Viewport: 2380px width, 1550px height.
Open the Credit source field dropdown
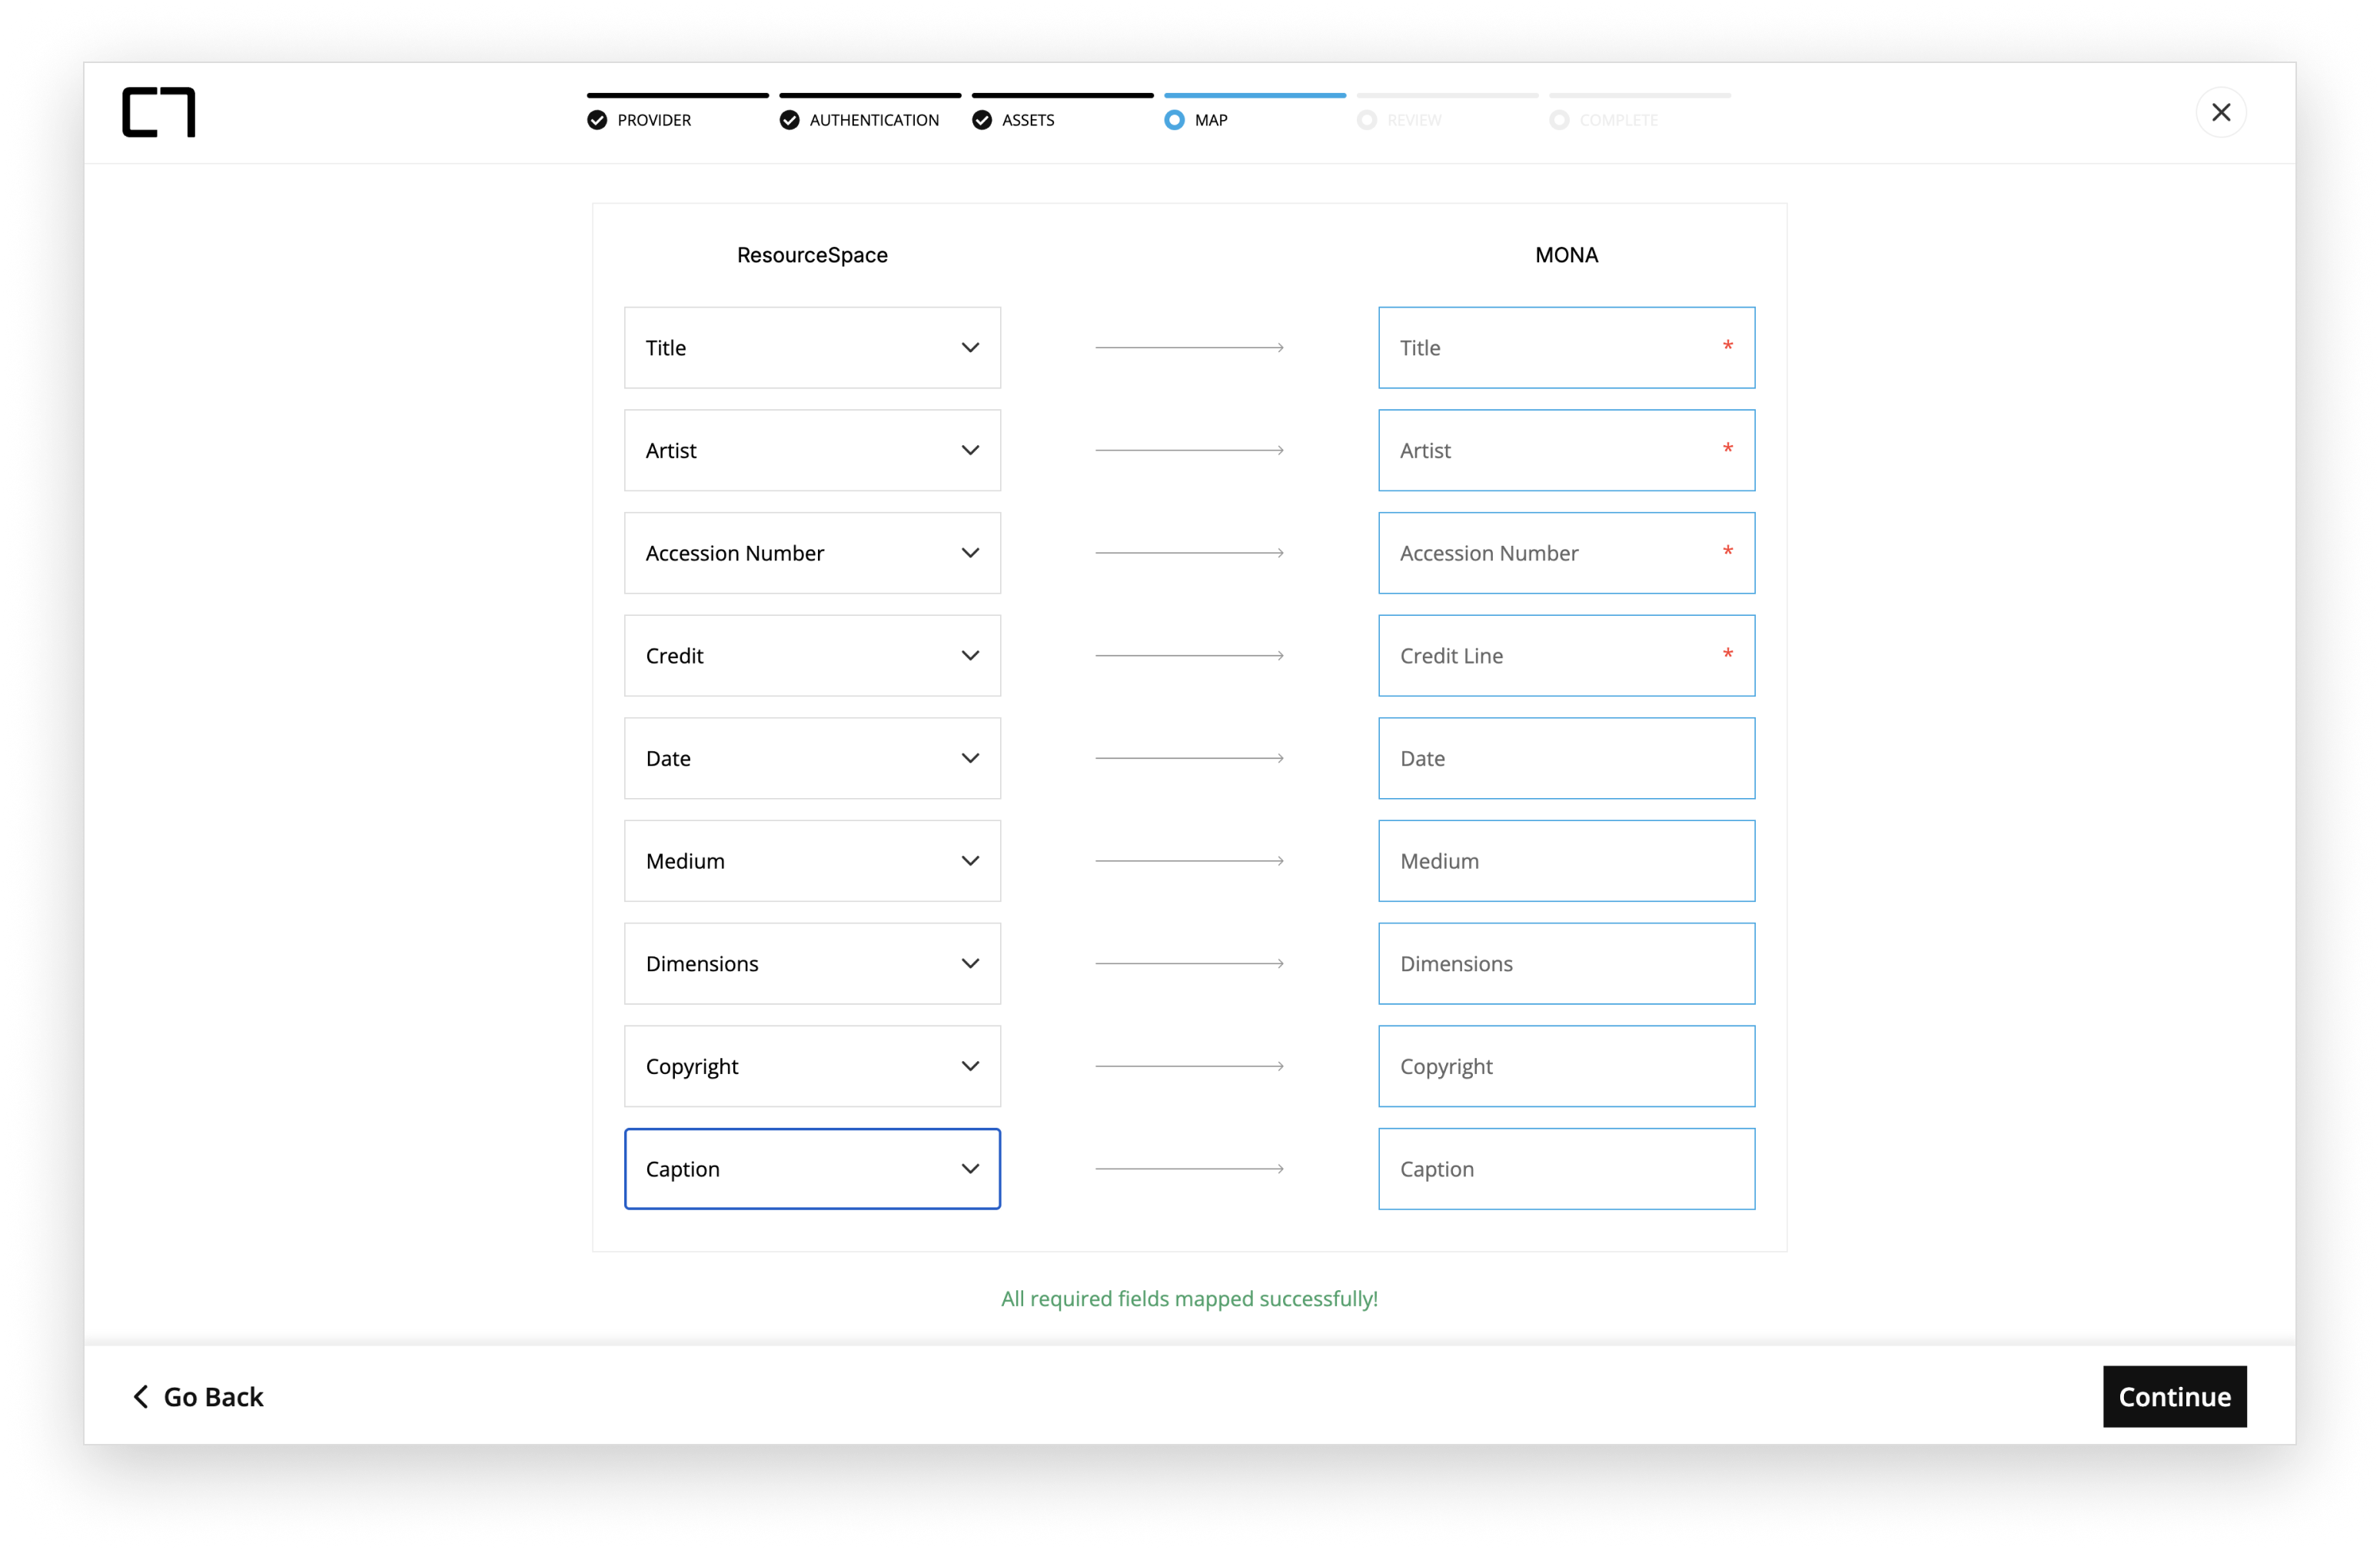tap(812, 656)
